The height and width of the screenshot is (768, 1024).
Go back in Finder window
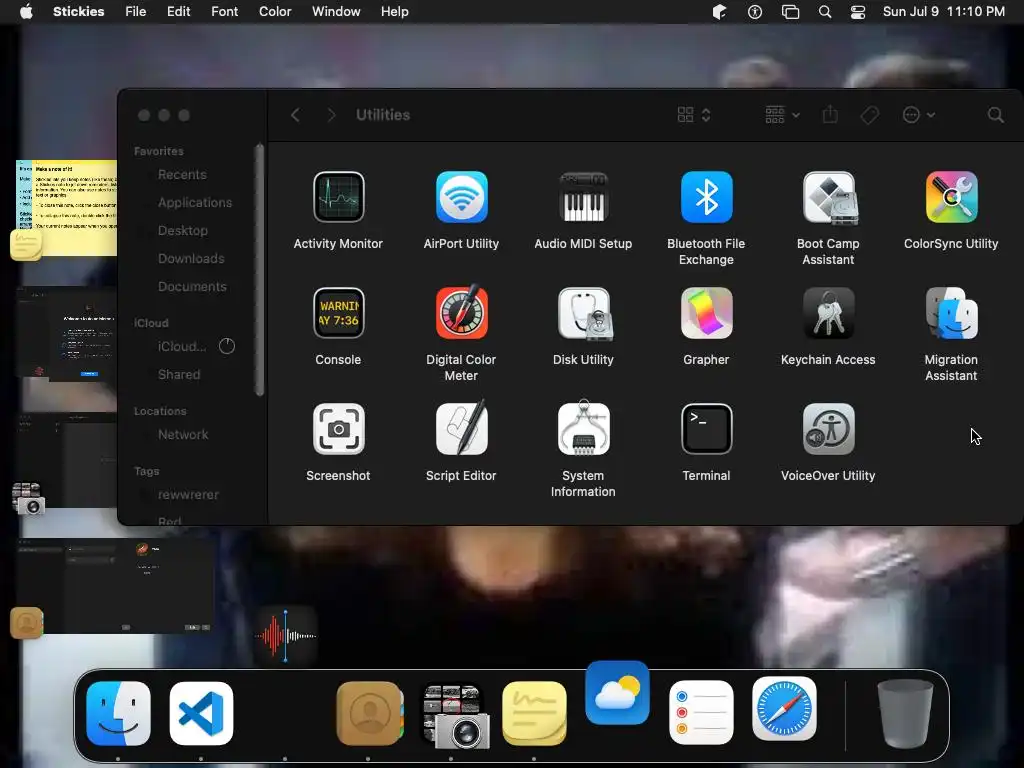(x=295, y=115)
